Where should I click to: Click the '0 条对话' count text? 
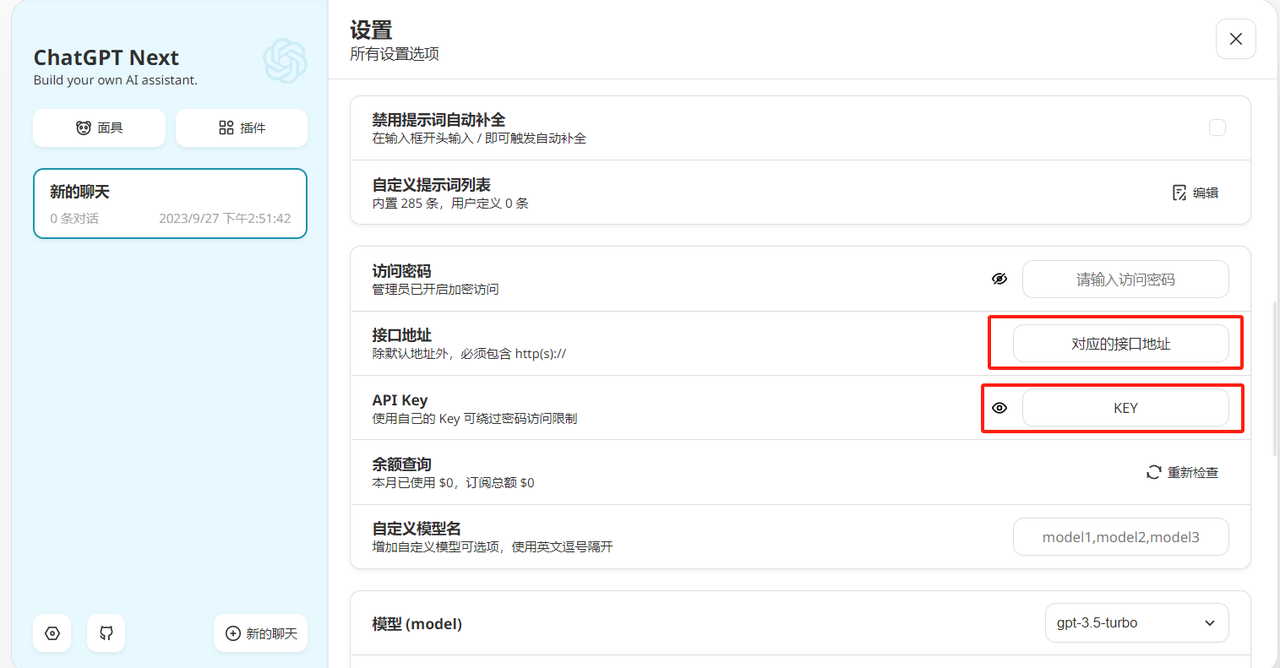pyautogui.click(x=74, y=218)
